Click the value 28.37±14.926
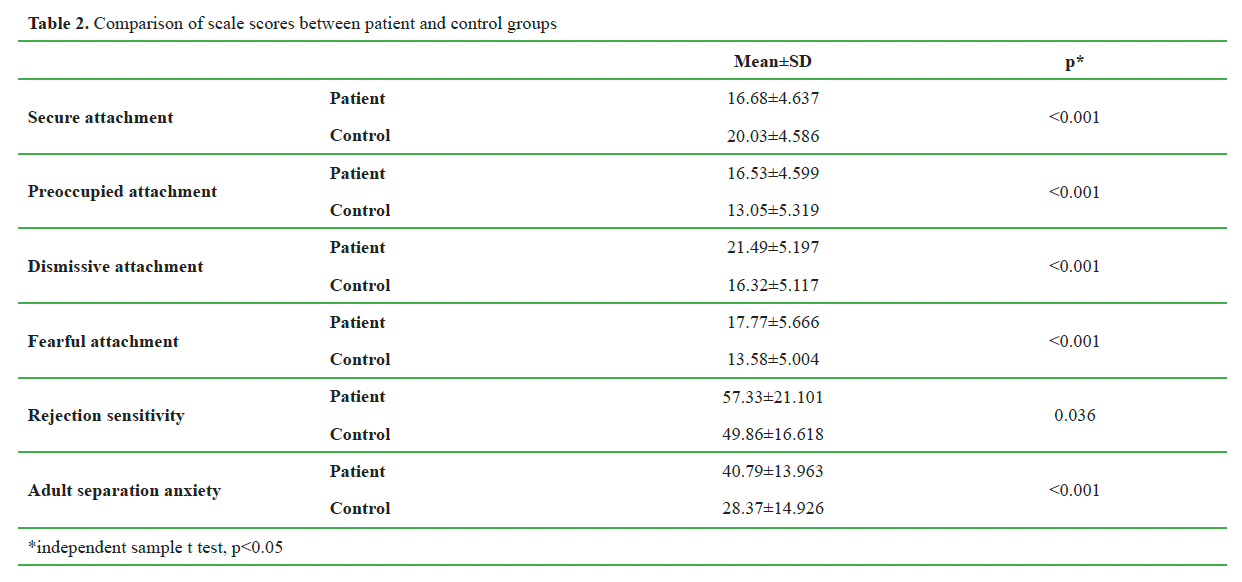 pyautogui.click(x=773, y=508)
